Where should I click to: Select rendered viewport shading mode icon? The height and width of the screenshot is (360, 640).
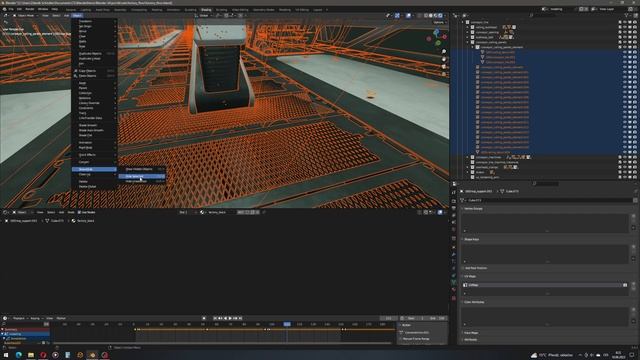click(440, 16)
